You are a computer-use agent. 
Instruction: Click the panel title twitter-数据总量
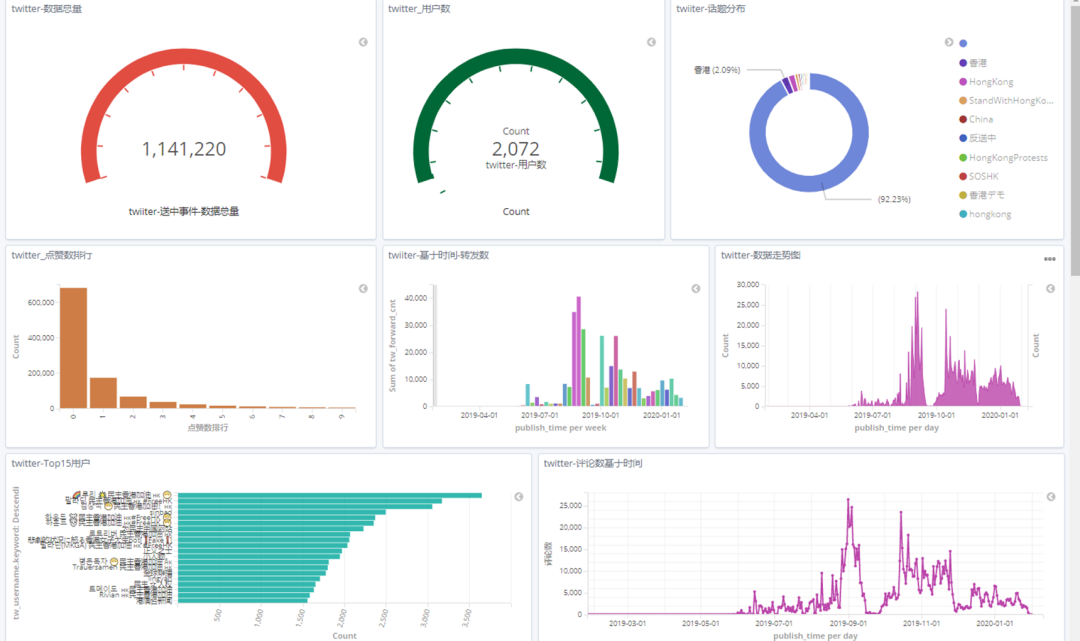point(47,9)
